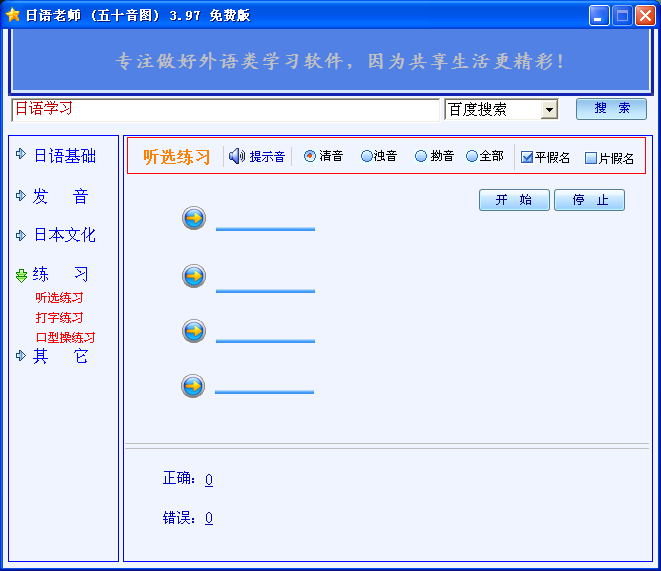Expand the 日本文化 section arrow
Viewport: 661px width, 571px height.
pyautogui.click(x=21, y=235)
